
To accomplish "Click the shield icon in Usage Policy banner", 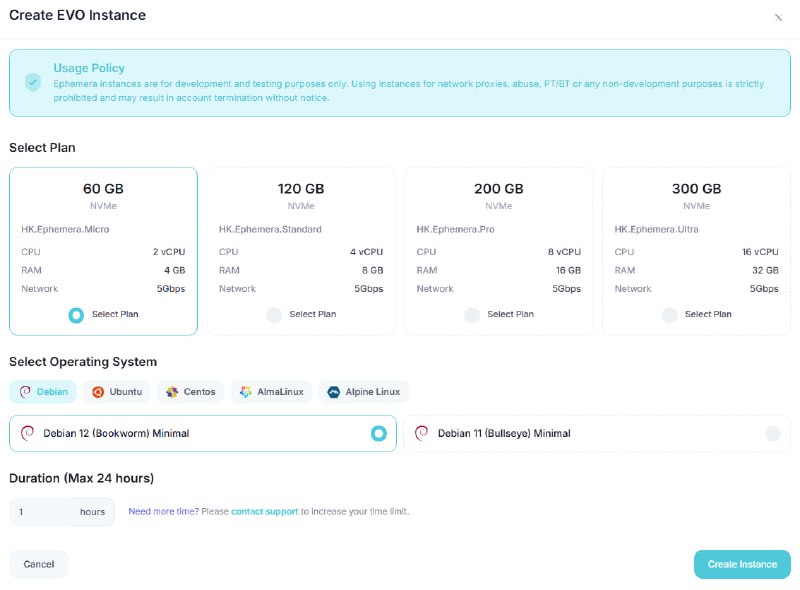I will coord(33,82).
